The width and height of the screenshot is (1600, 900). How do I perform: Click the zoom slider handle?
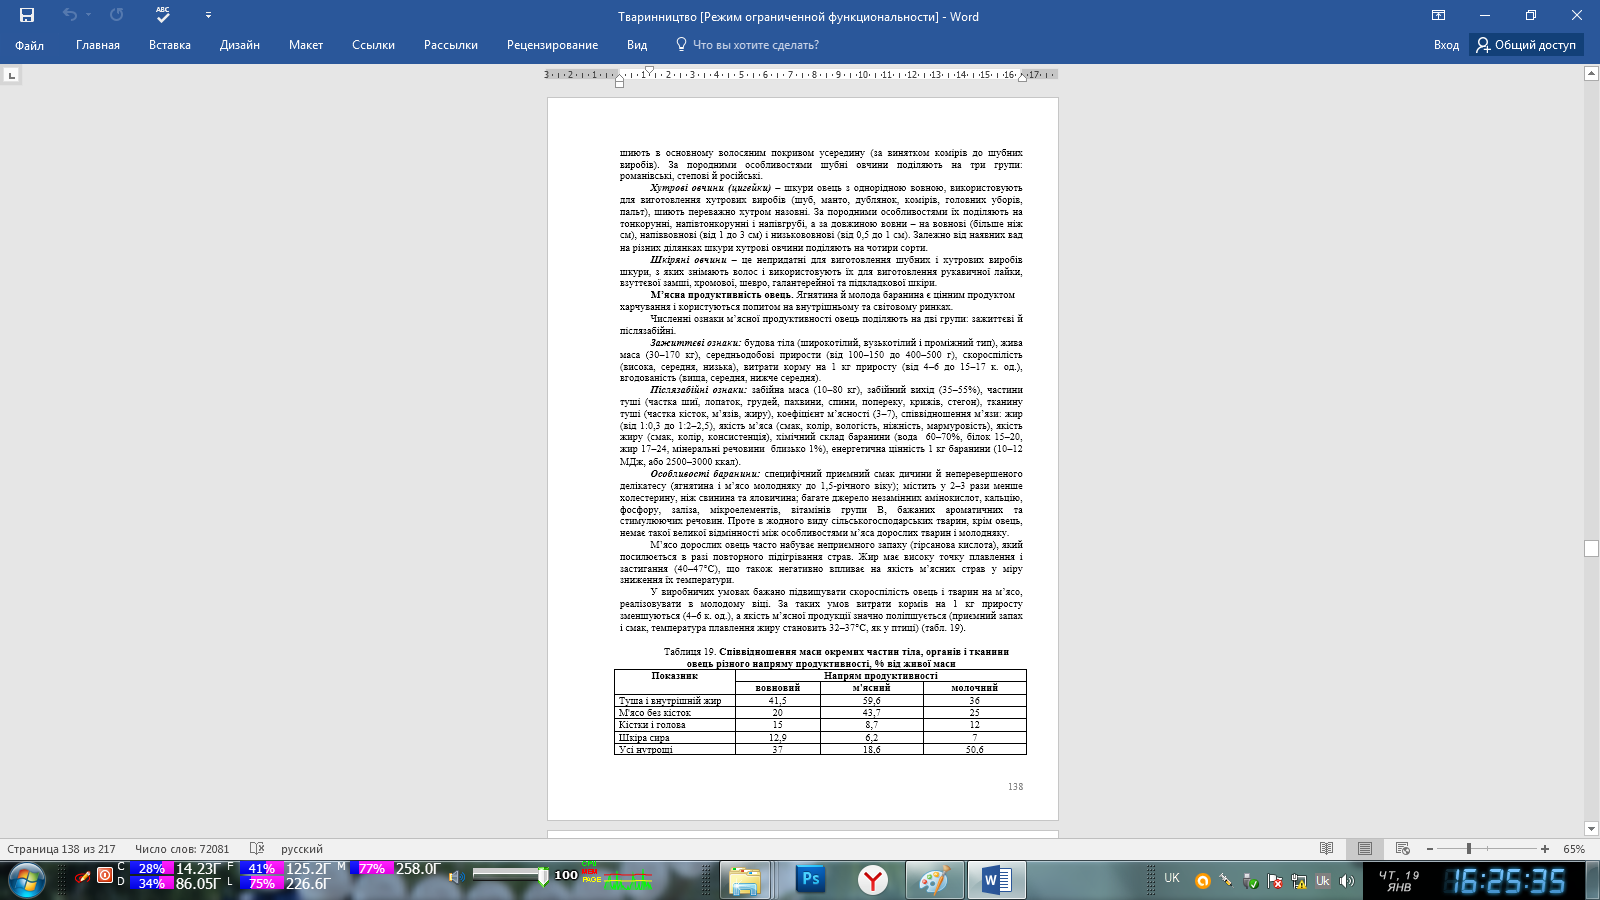click(x=1469, y=849)
